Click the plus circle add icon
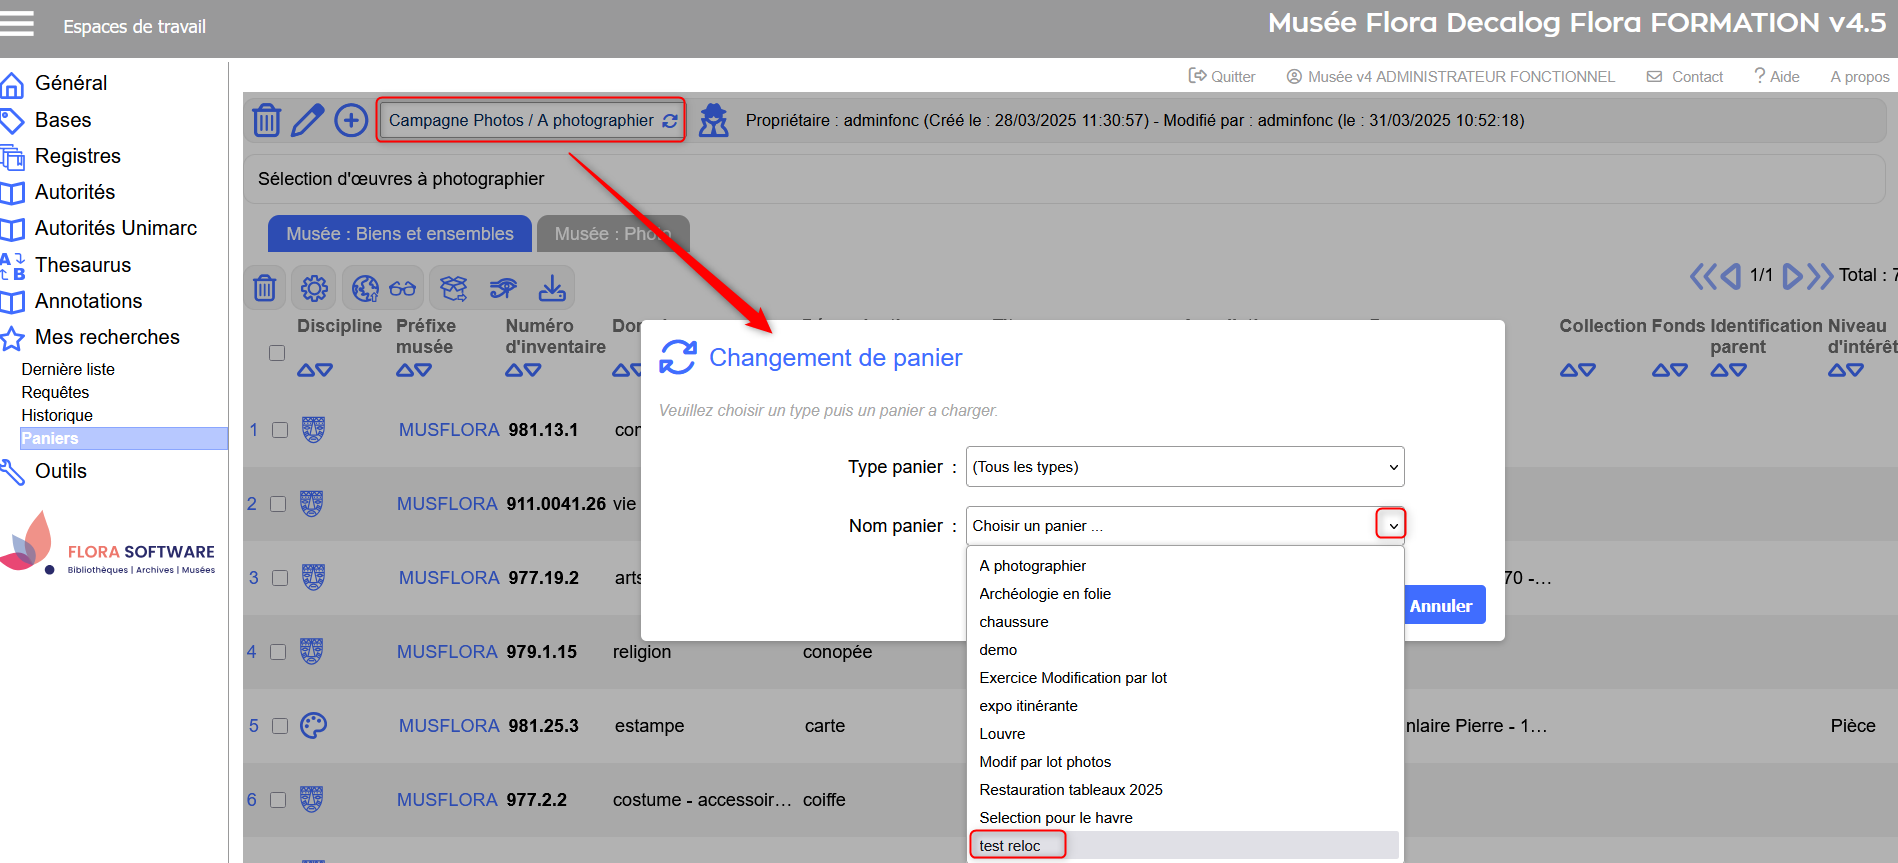Viewport: 1898px width, 863px height. (351, 120)
